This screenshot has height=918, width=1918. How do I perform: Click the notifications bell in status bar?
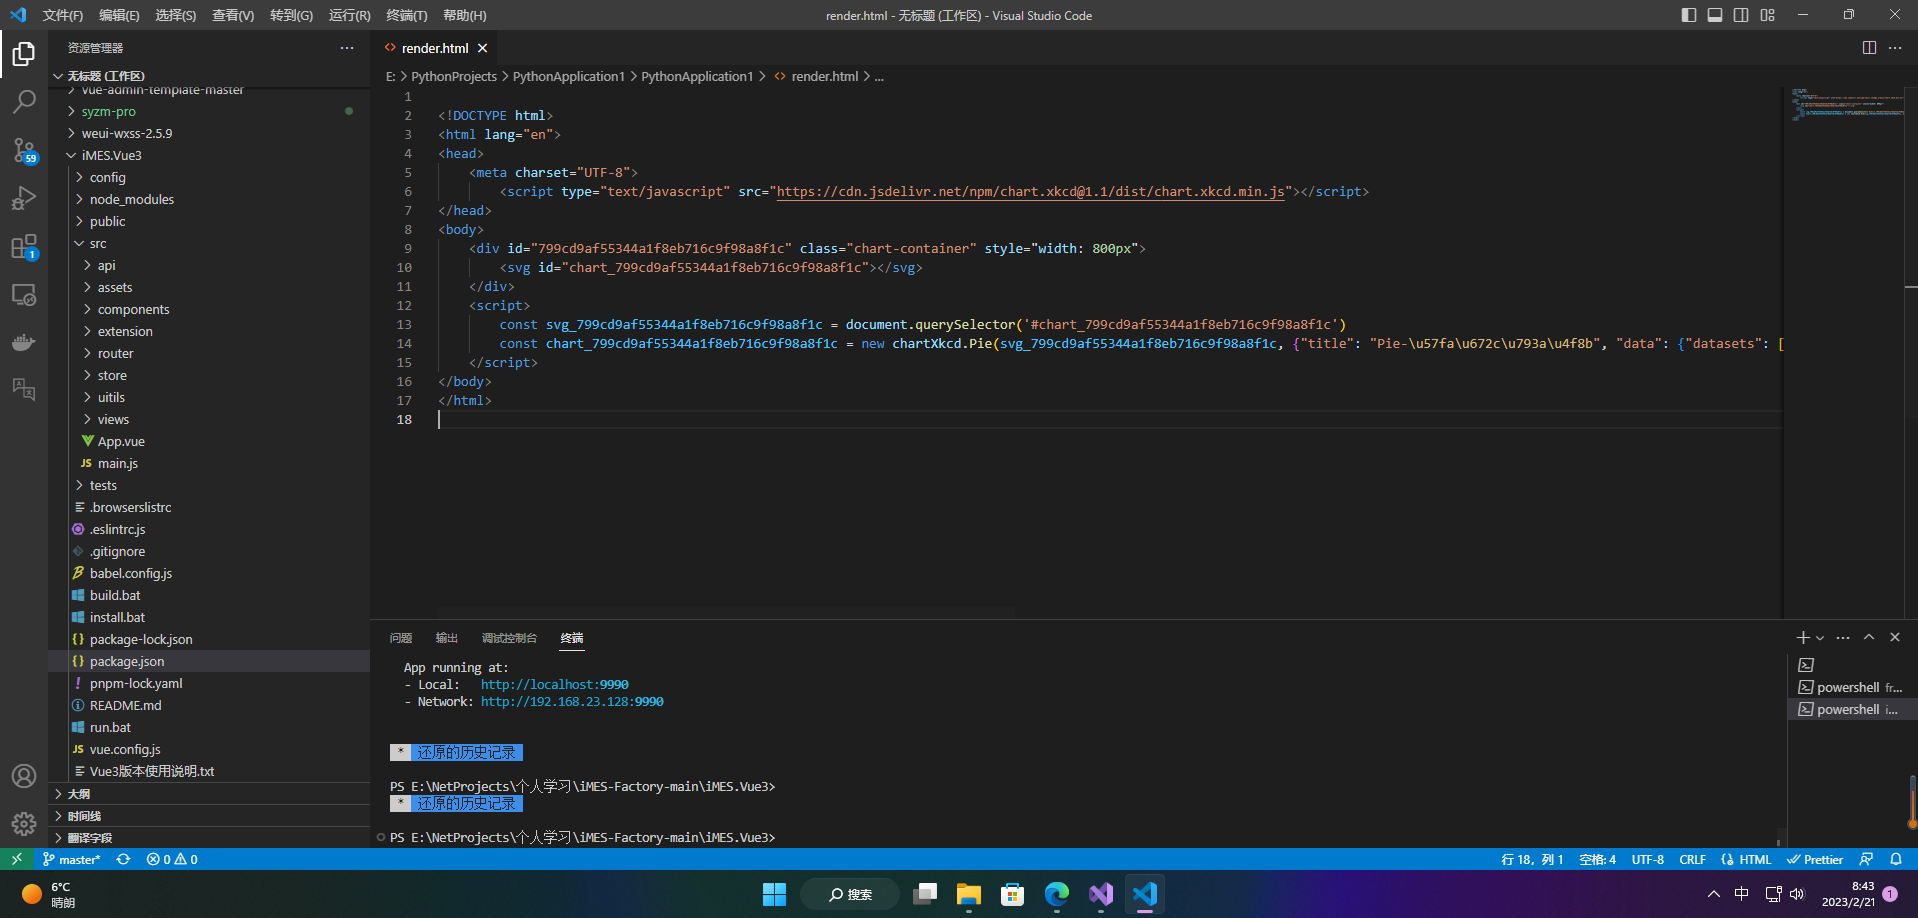[1895, 860]
